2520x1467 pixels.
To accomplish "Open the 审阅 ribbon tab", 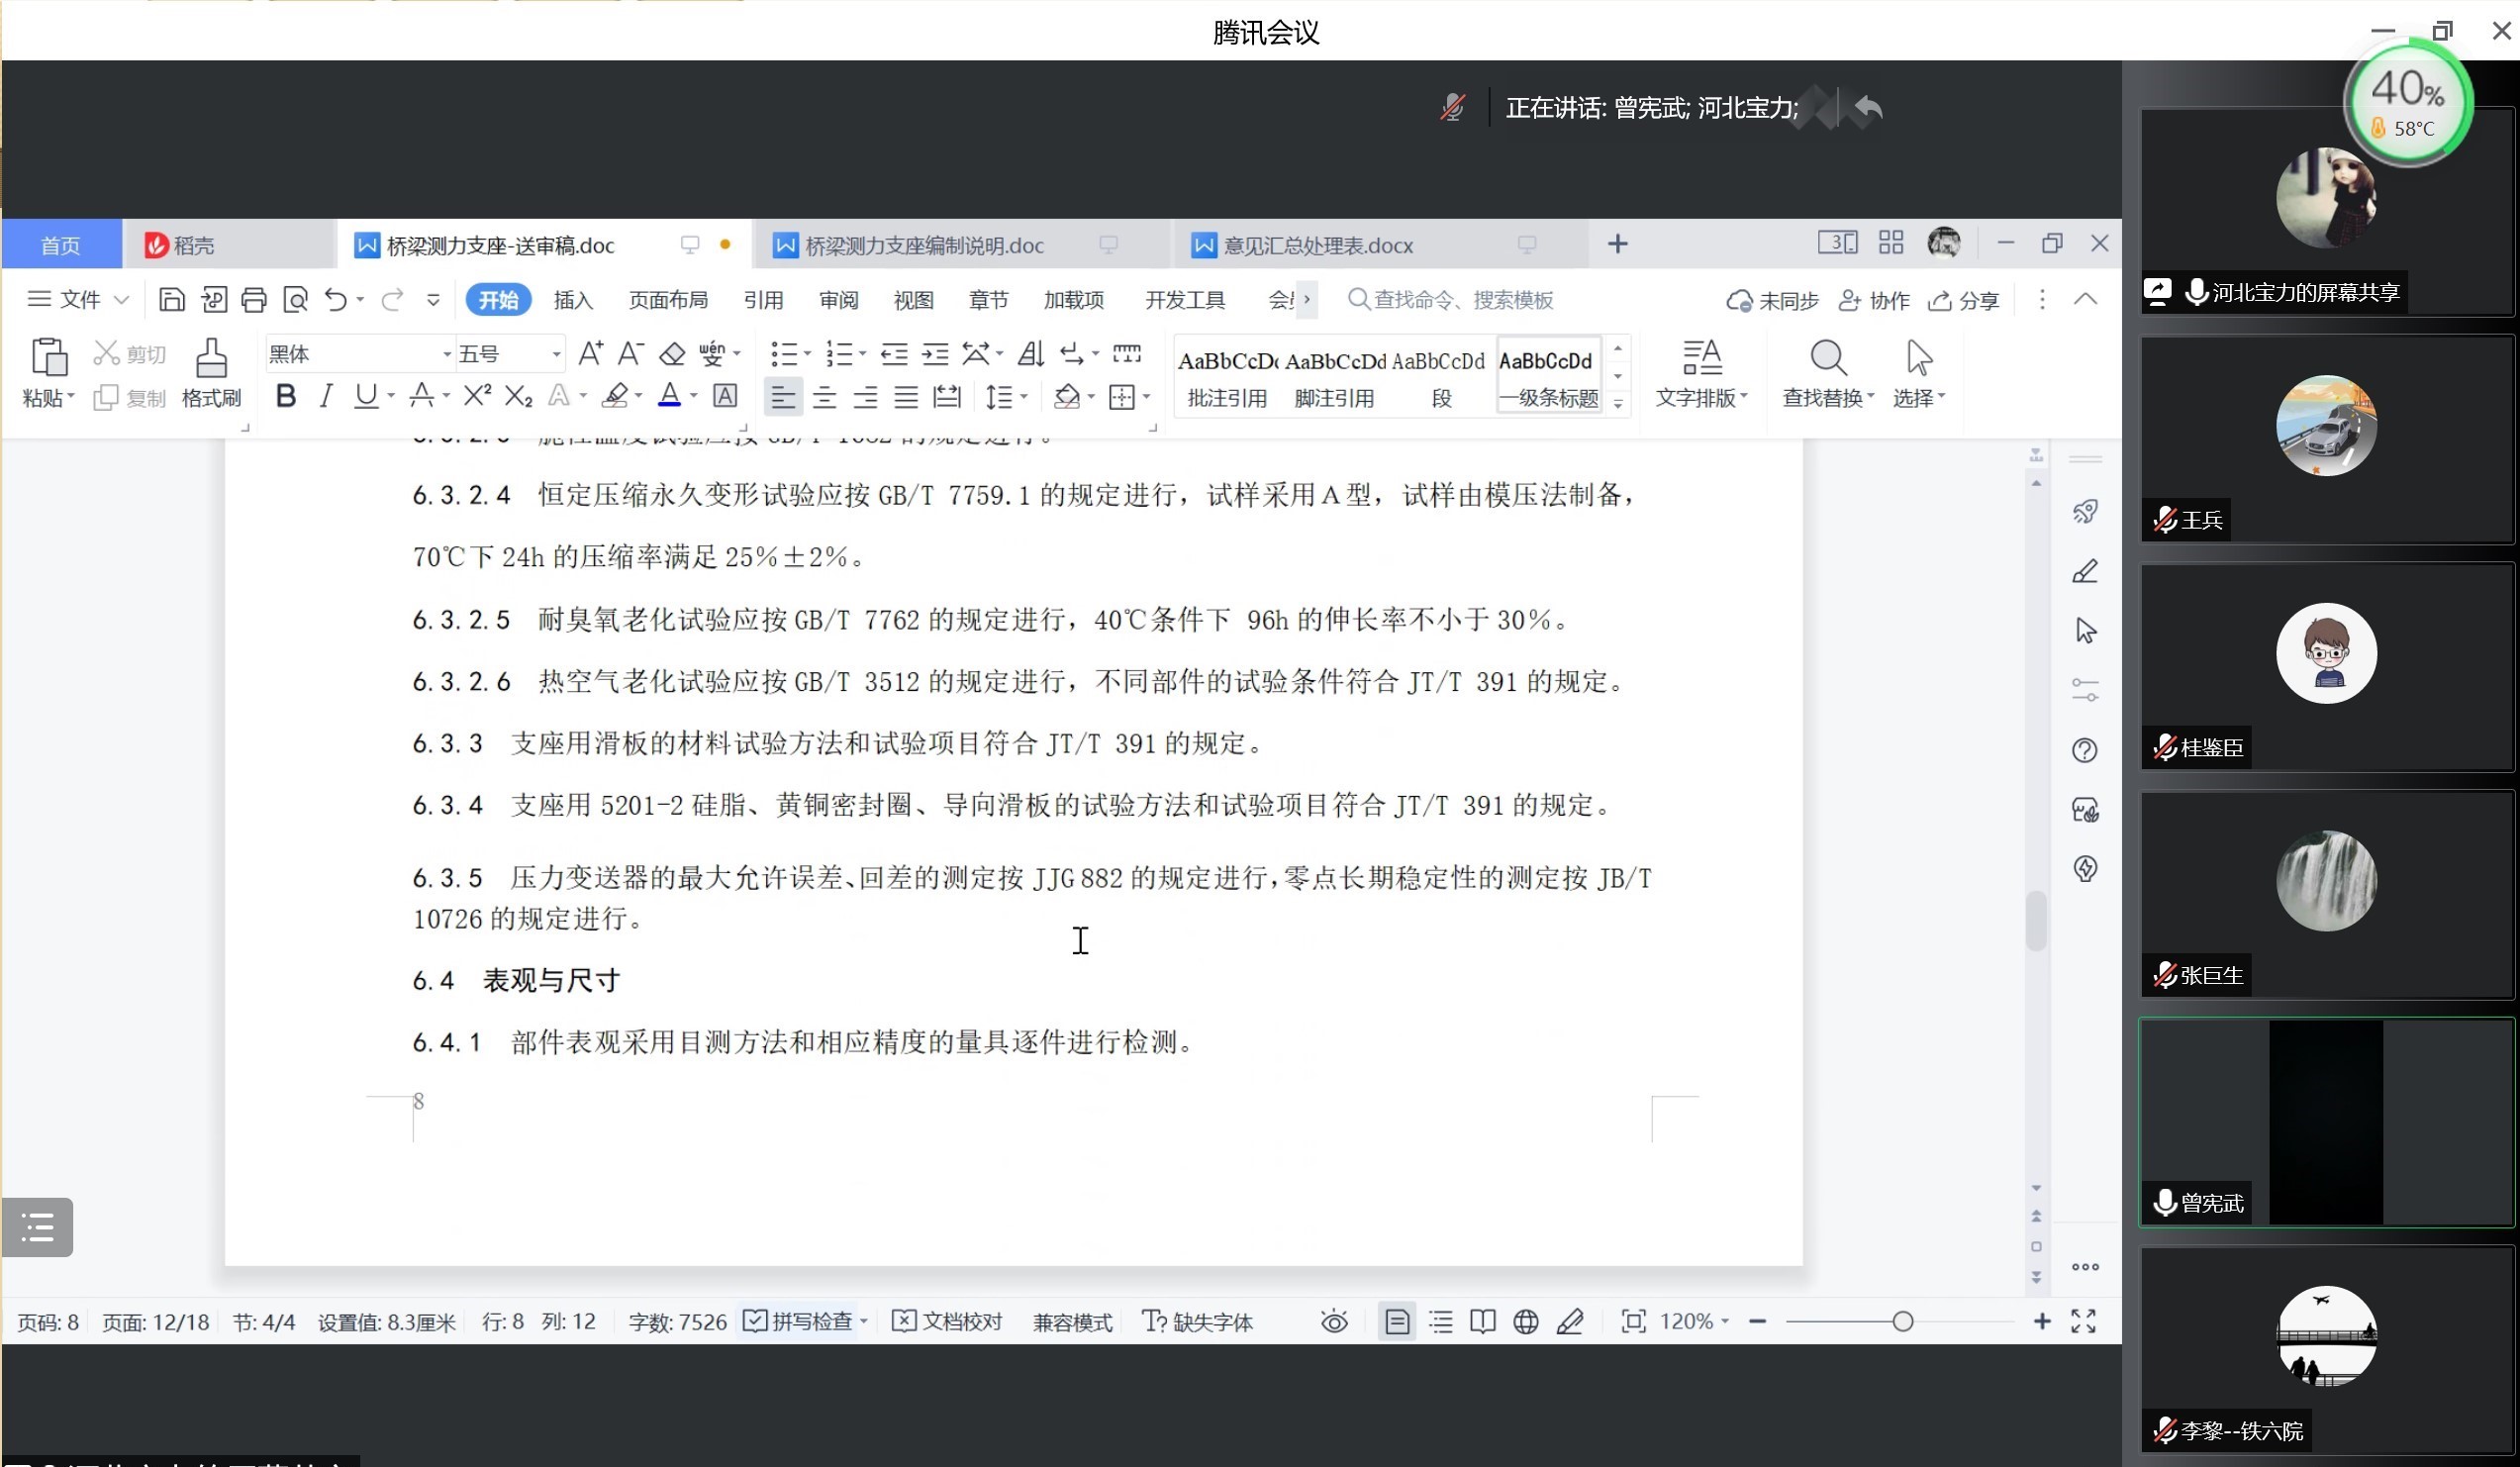I will pyautogui.click(x=838, y=300).
